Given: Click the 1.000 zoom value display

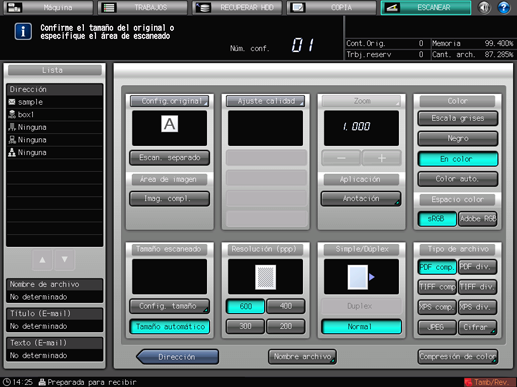Looking at the screenshot, I should (x=361, y=128).
